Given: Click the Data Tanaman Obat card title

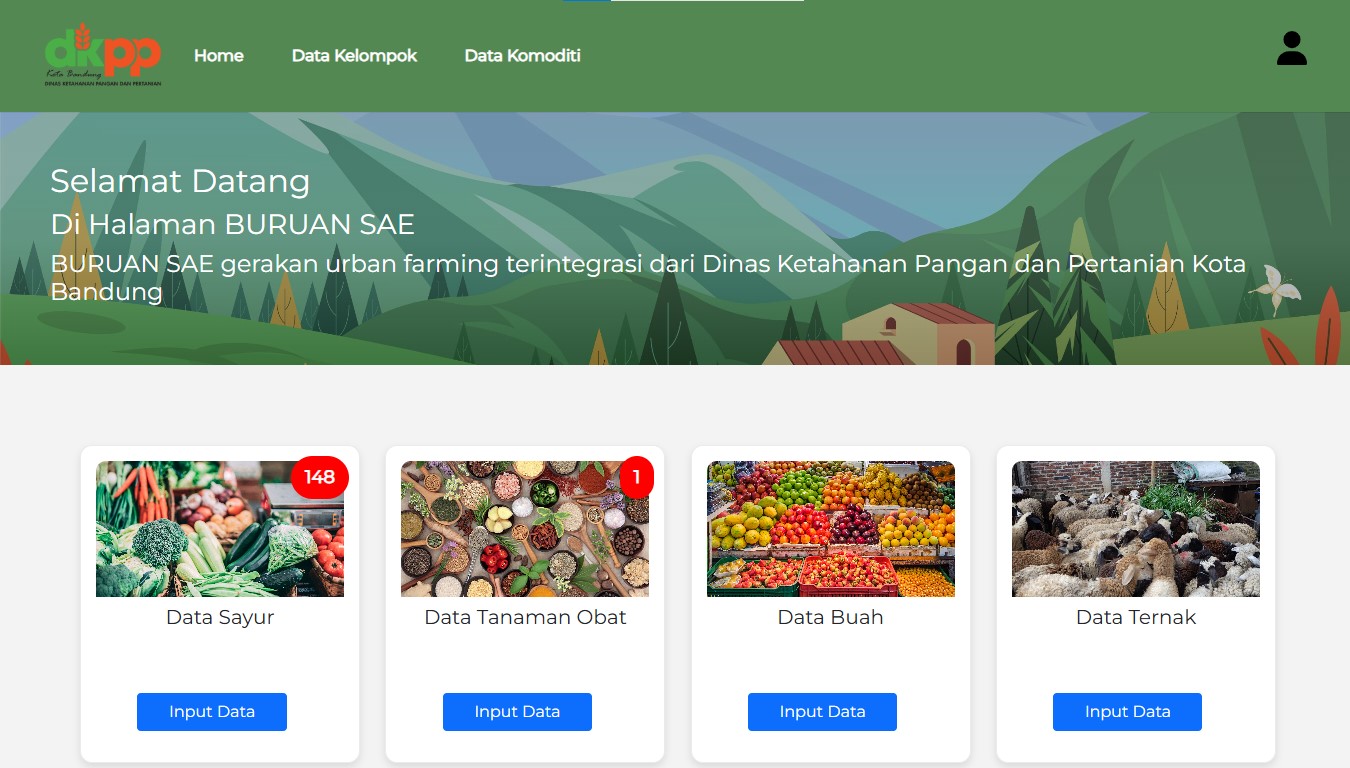Looking at the screenshot, I should click(x=525, y=617).
